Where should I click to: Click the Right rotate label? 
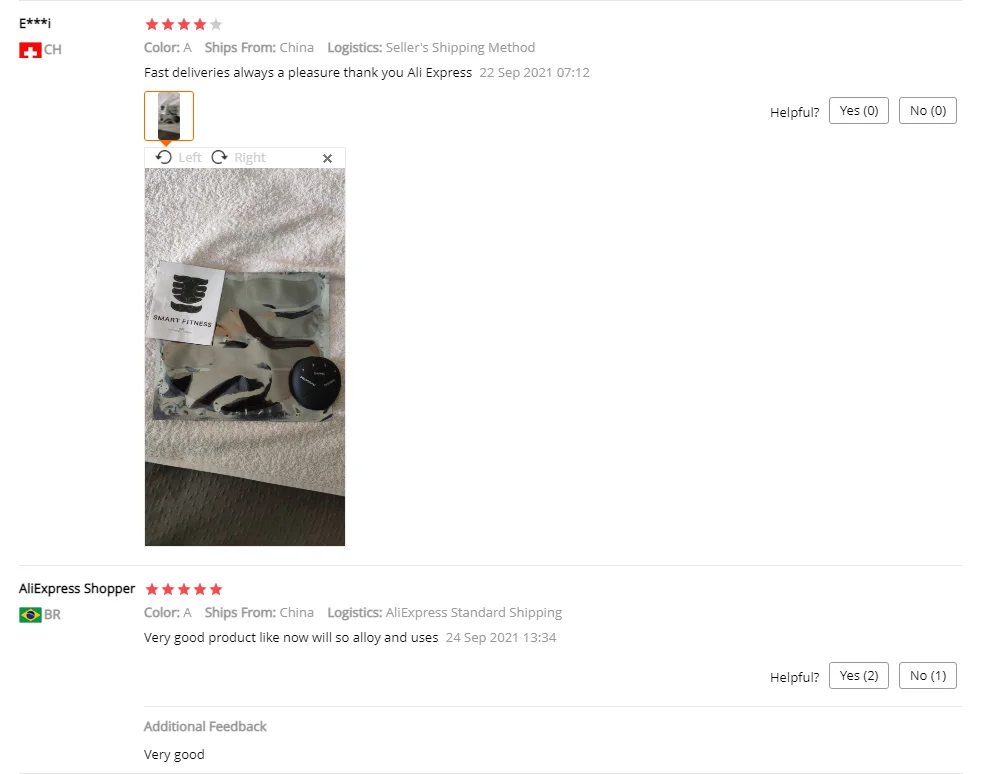point(250,158)
